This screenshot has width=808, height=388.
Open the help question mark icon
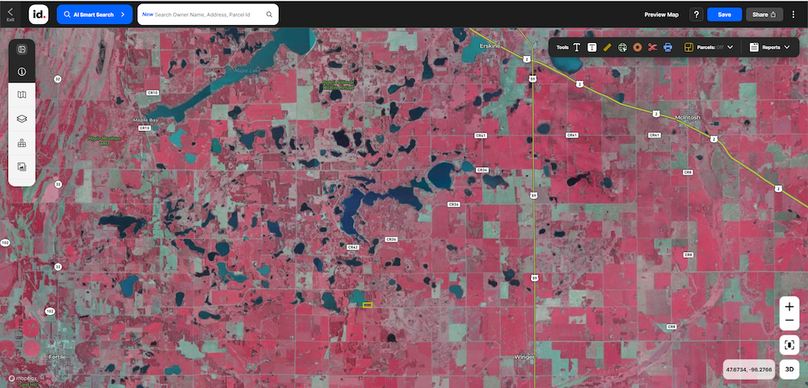[x=696, y=14]
